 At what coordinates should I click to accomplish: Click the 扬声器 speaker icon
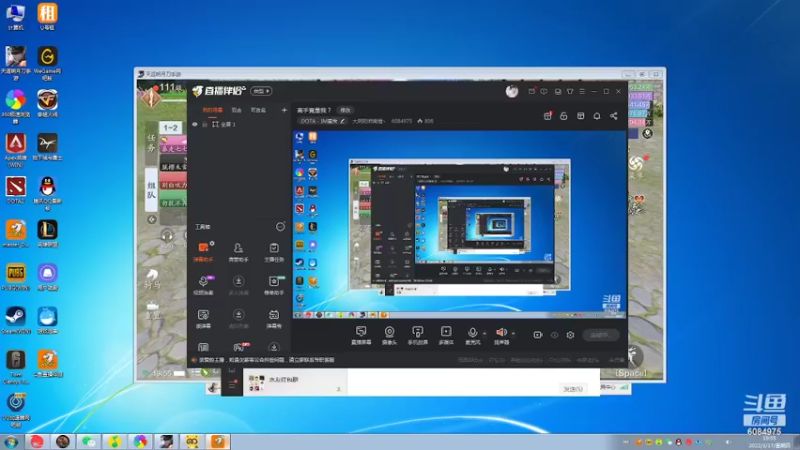click(502, 335)
